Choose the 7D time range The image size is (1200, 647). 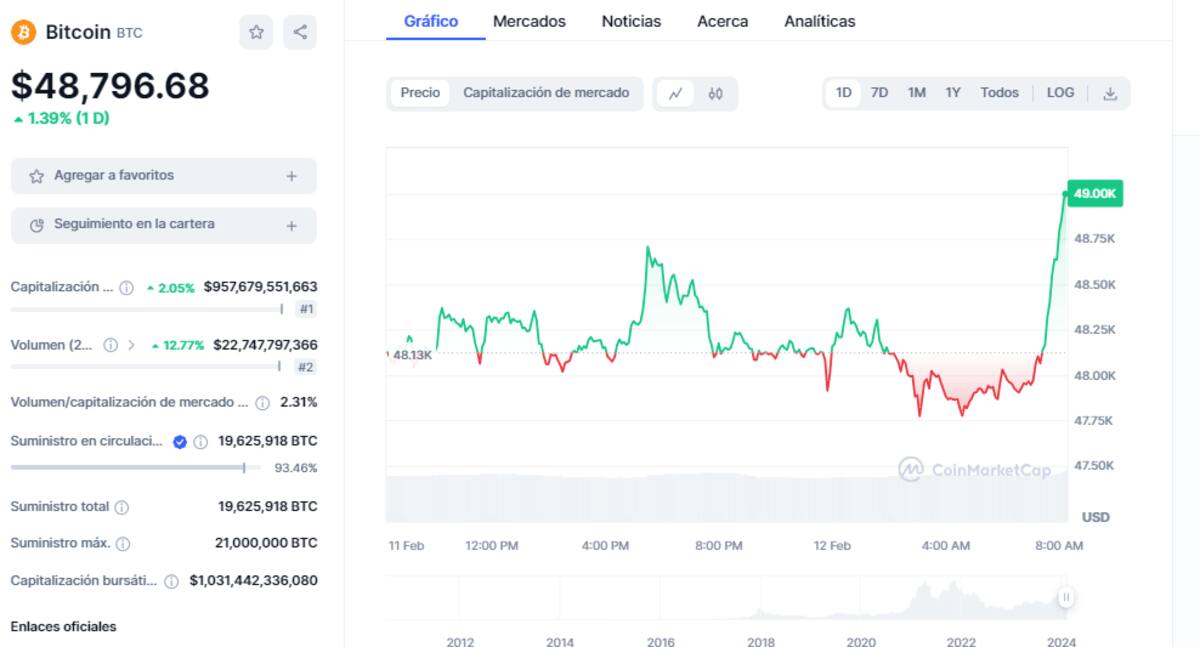[879, 93]
